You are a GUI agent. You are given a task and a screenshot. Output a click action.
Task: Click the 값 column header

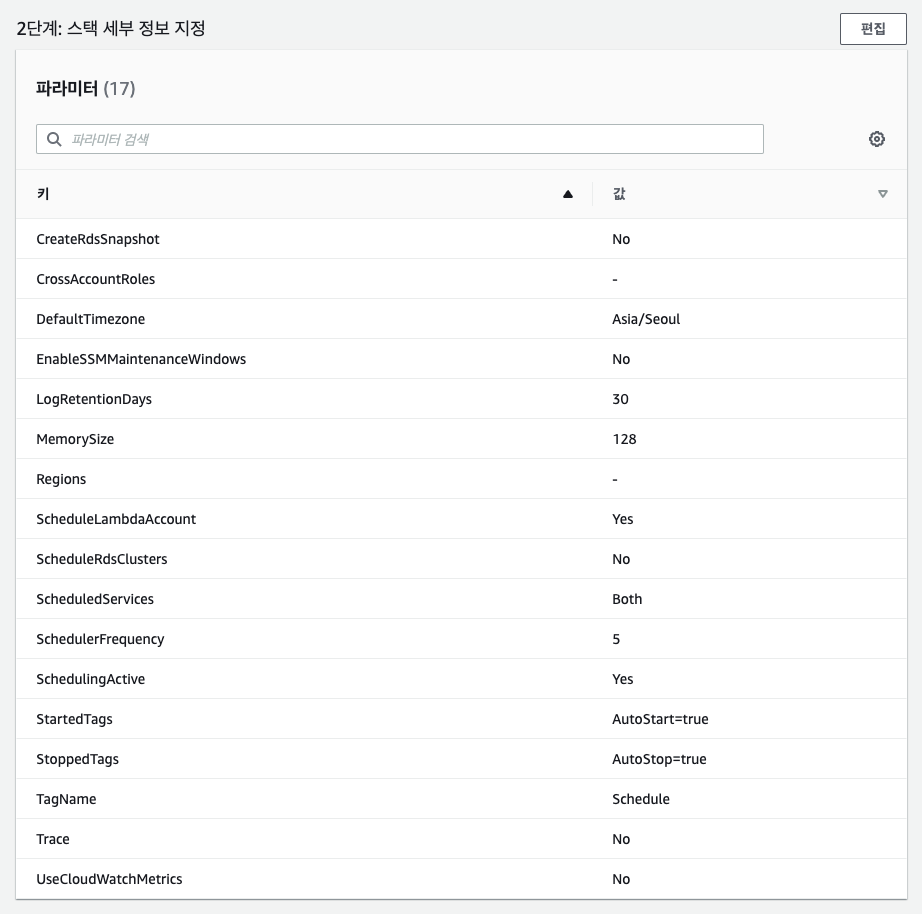619,194
